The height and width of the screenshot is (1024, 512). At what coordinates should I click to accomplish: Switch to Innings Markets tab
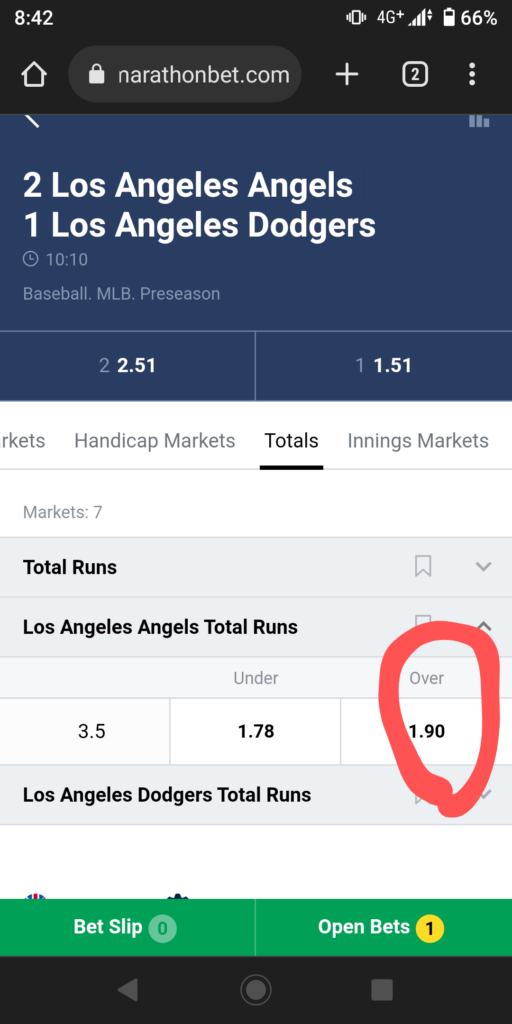[418, 441]
